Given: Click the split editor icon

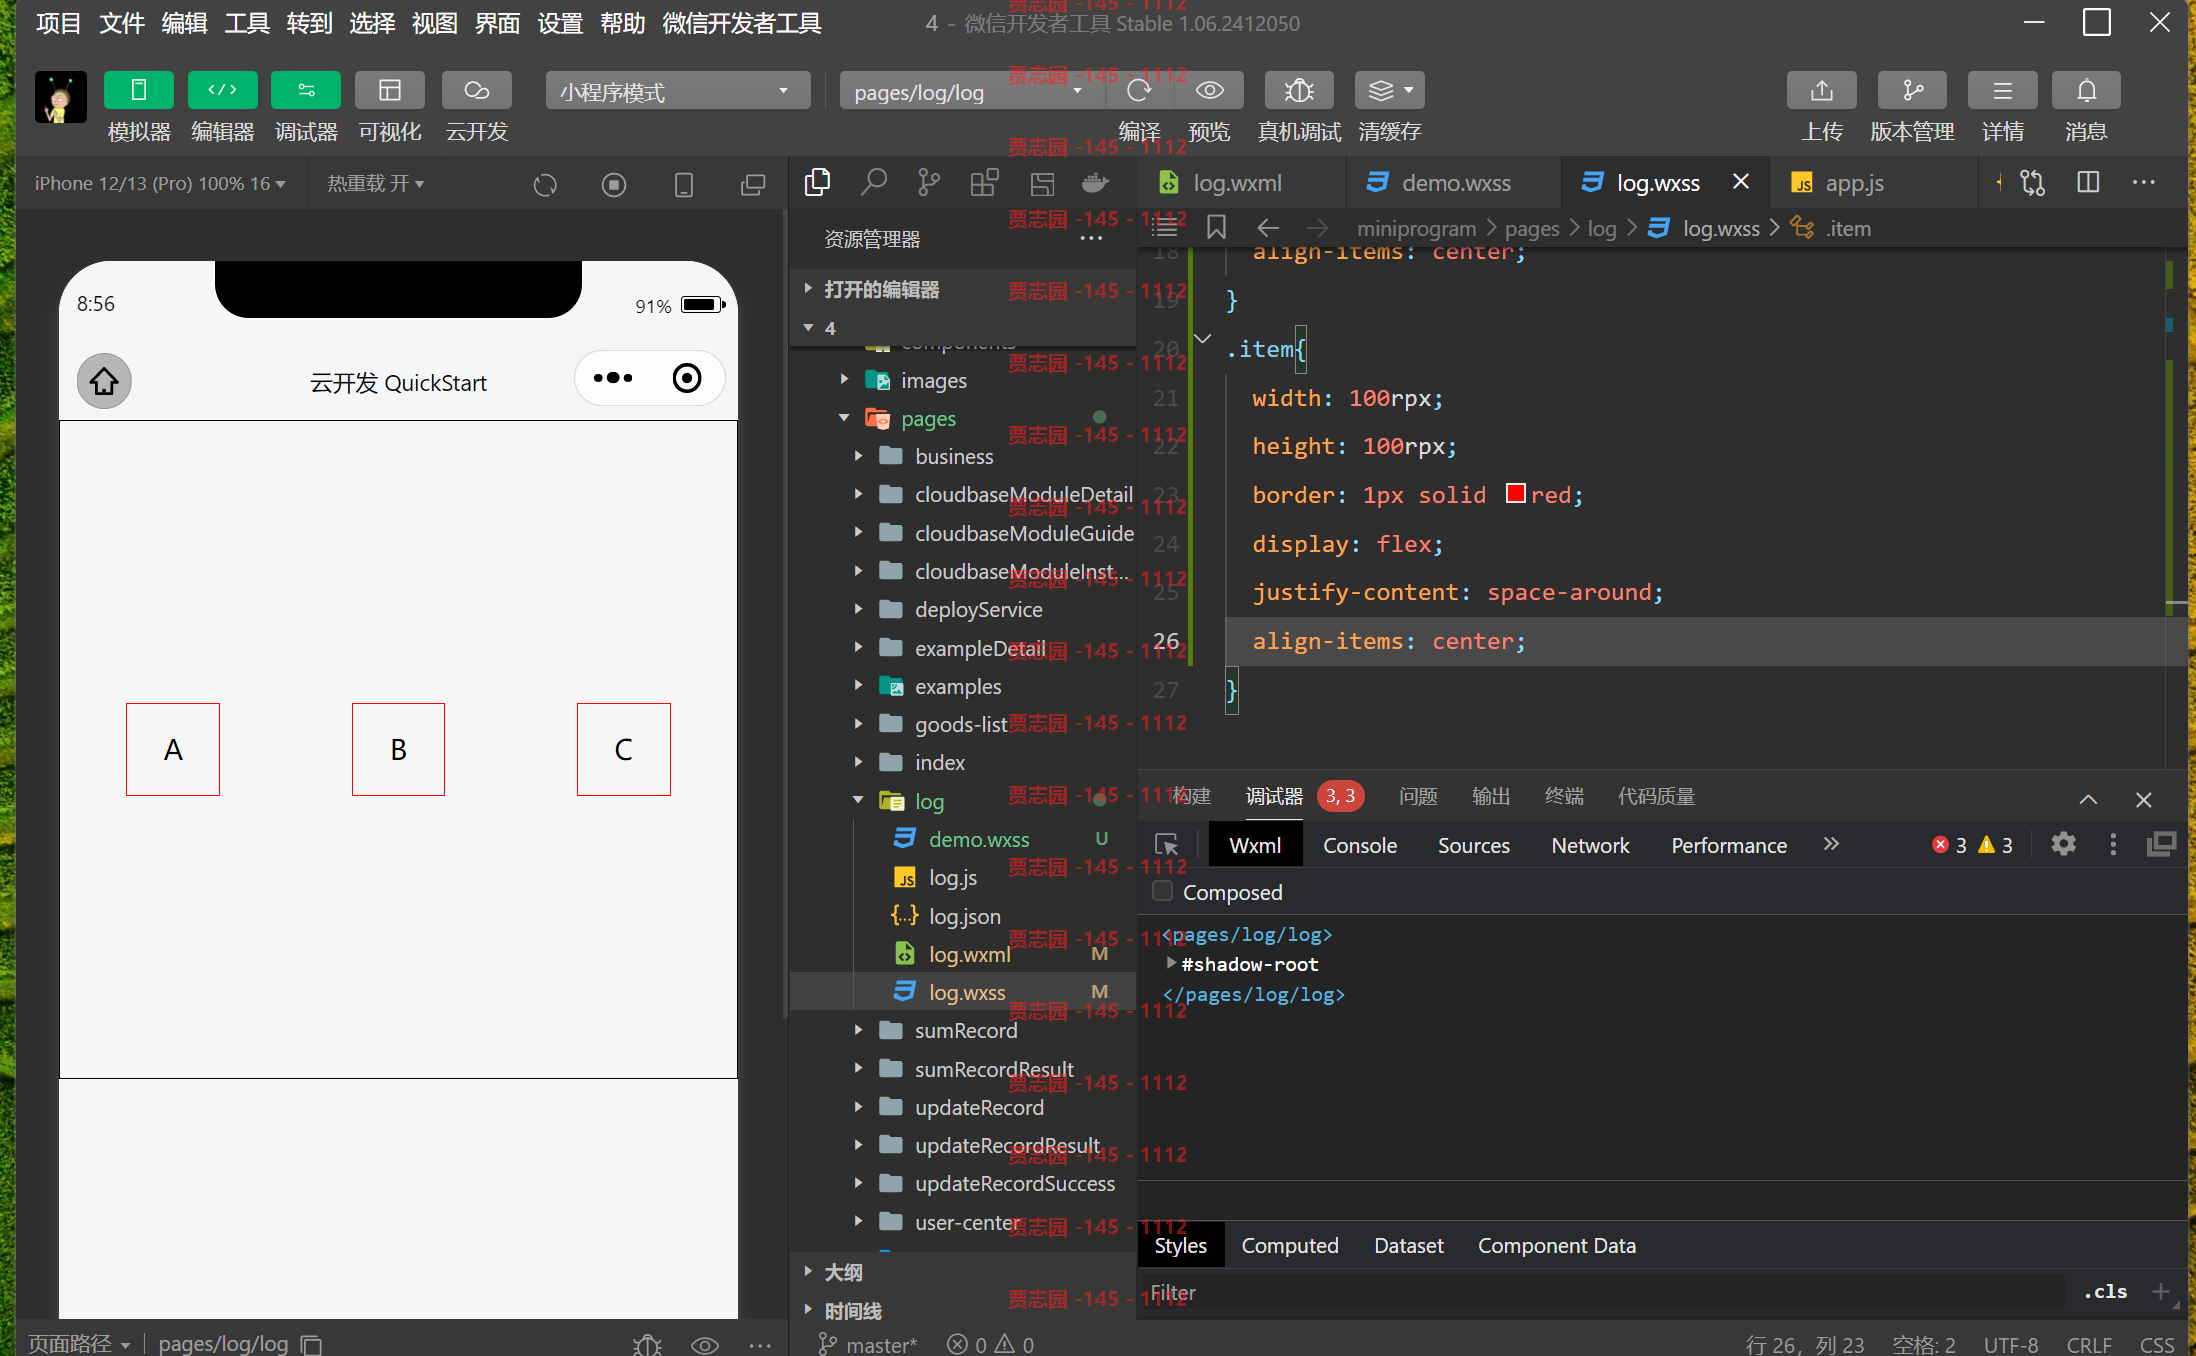Looking at the screenshot, I should pyautogui.click(x=2088, y=183).
